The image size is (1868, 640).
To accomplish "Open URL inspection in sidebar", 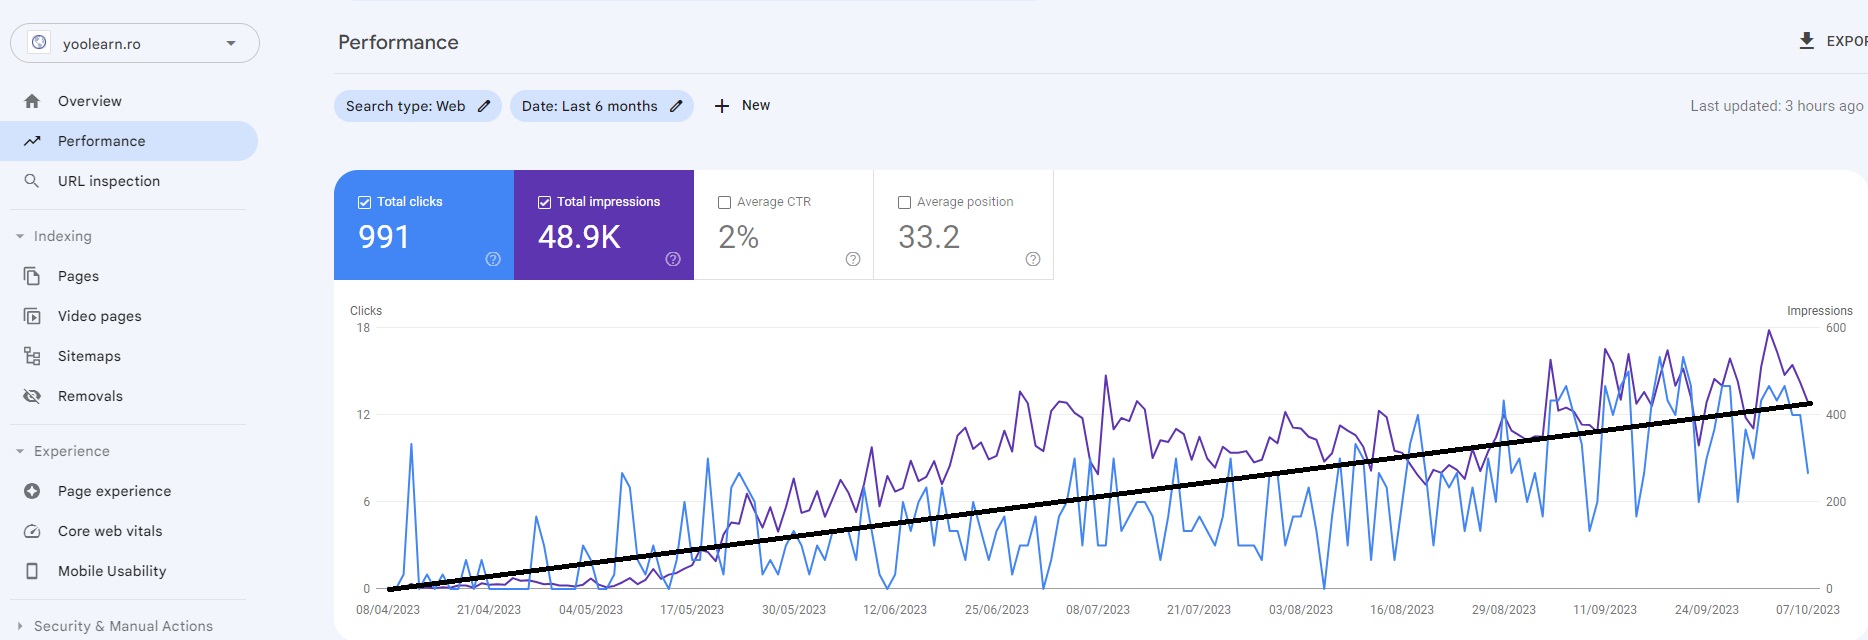I will click(108, 181).
